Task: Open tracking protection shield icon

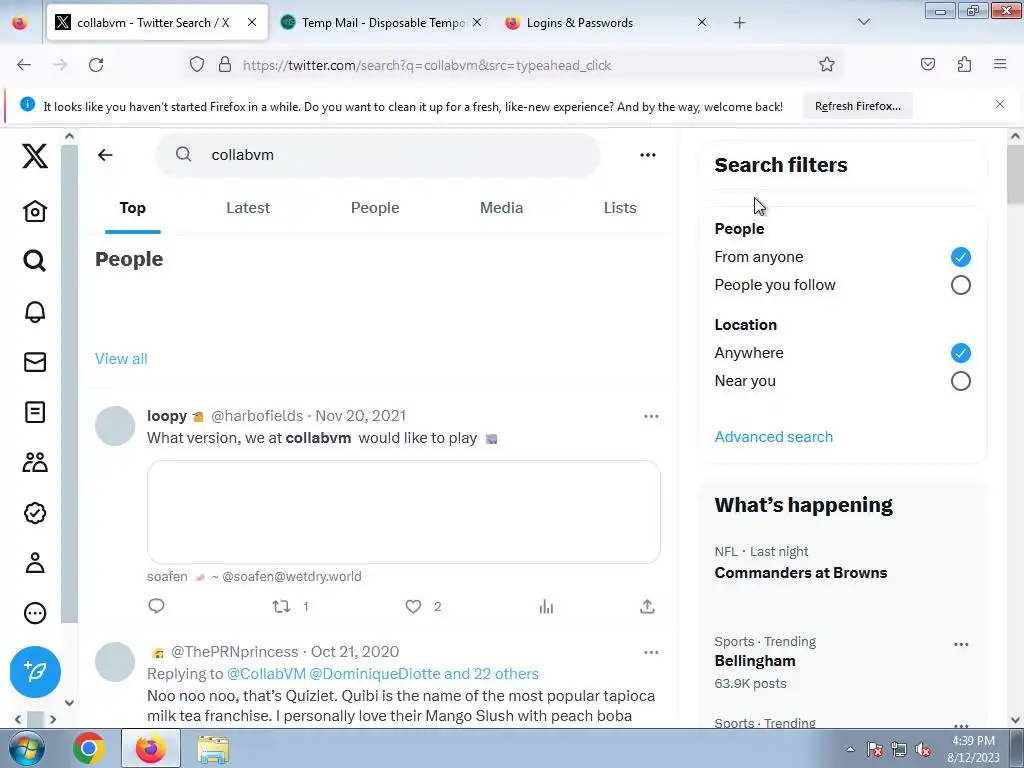Action: (x=197, y=64)
